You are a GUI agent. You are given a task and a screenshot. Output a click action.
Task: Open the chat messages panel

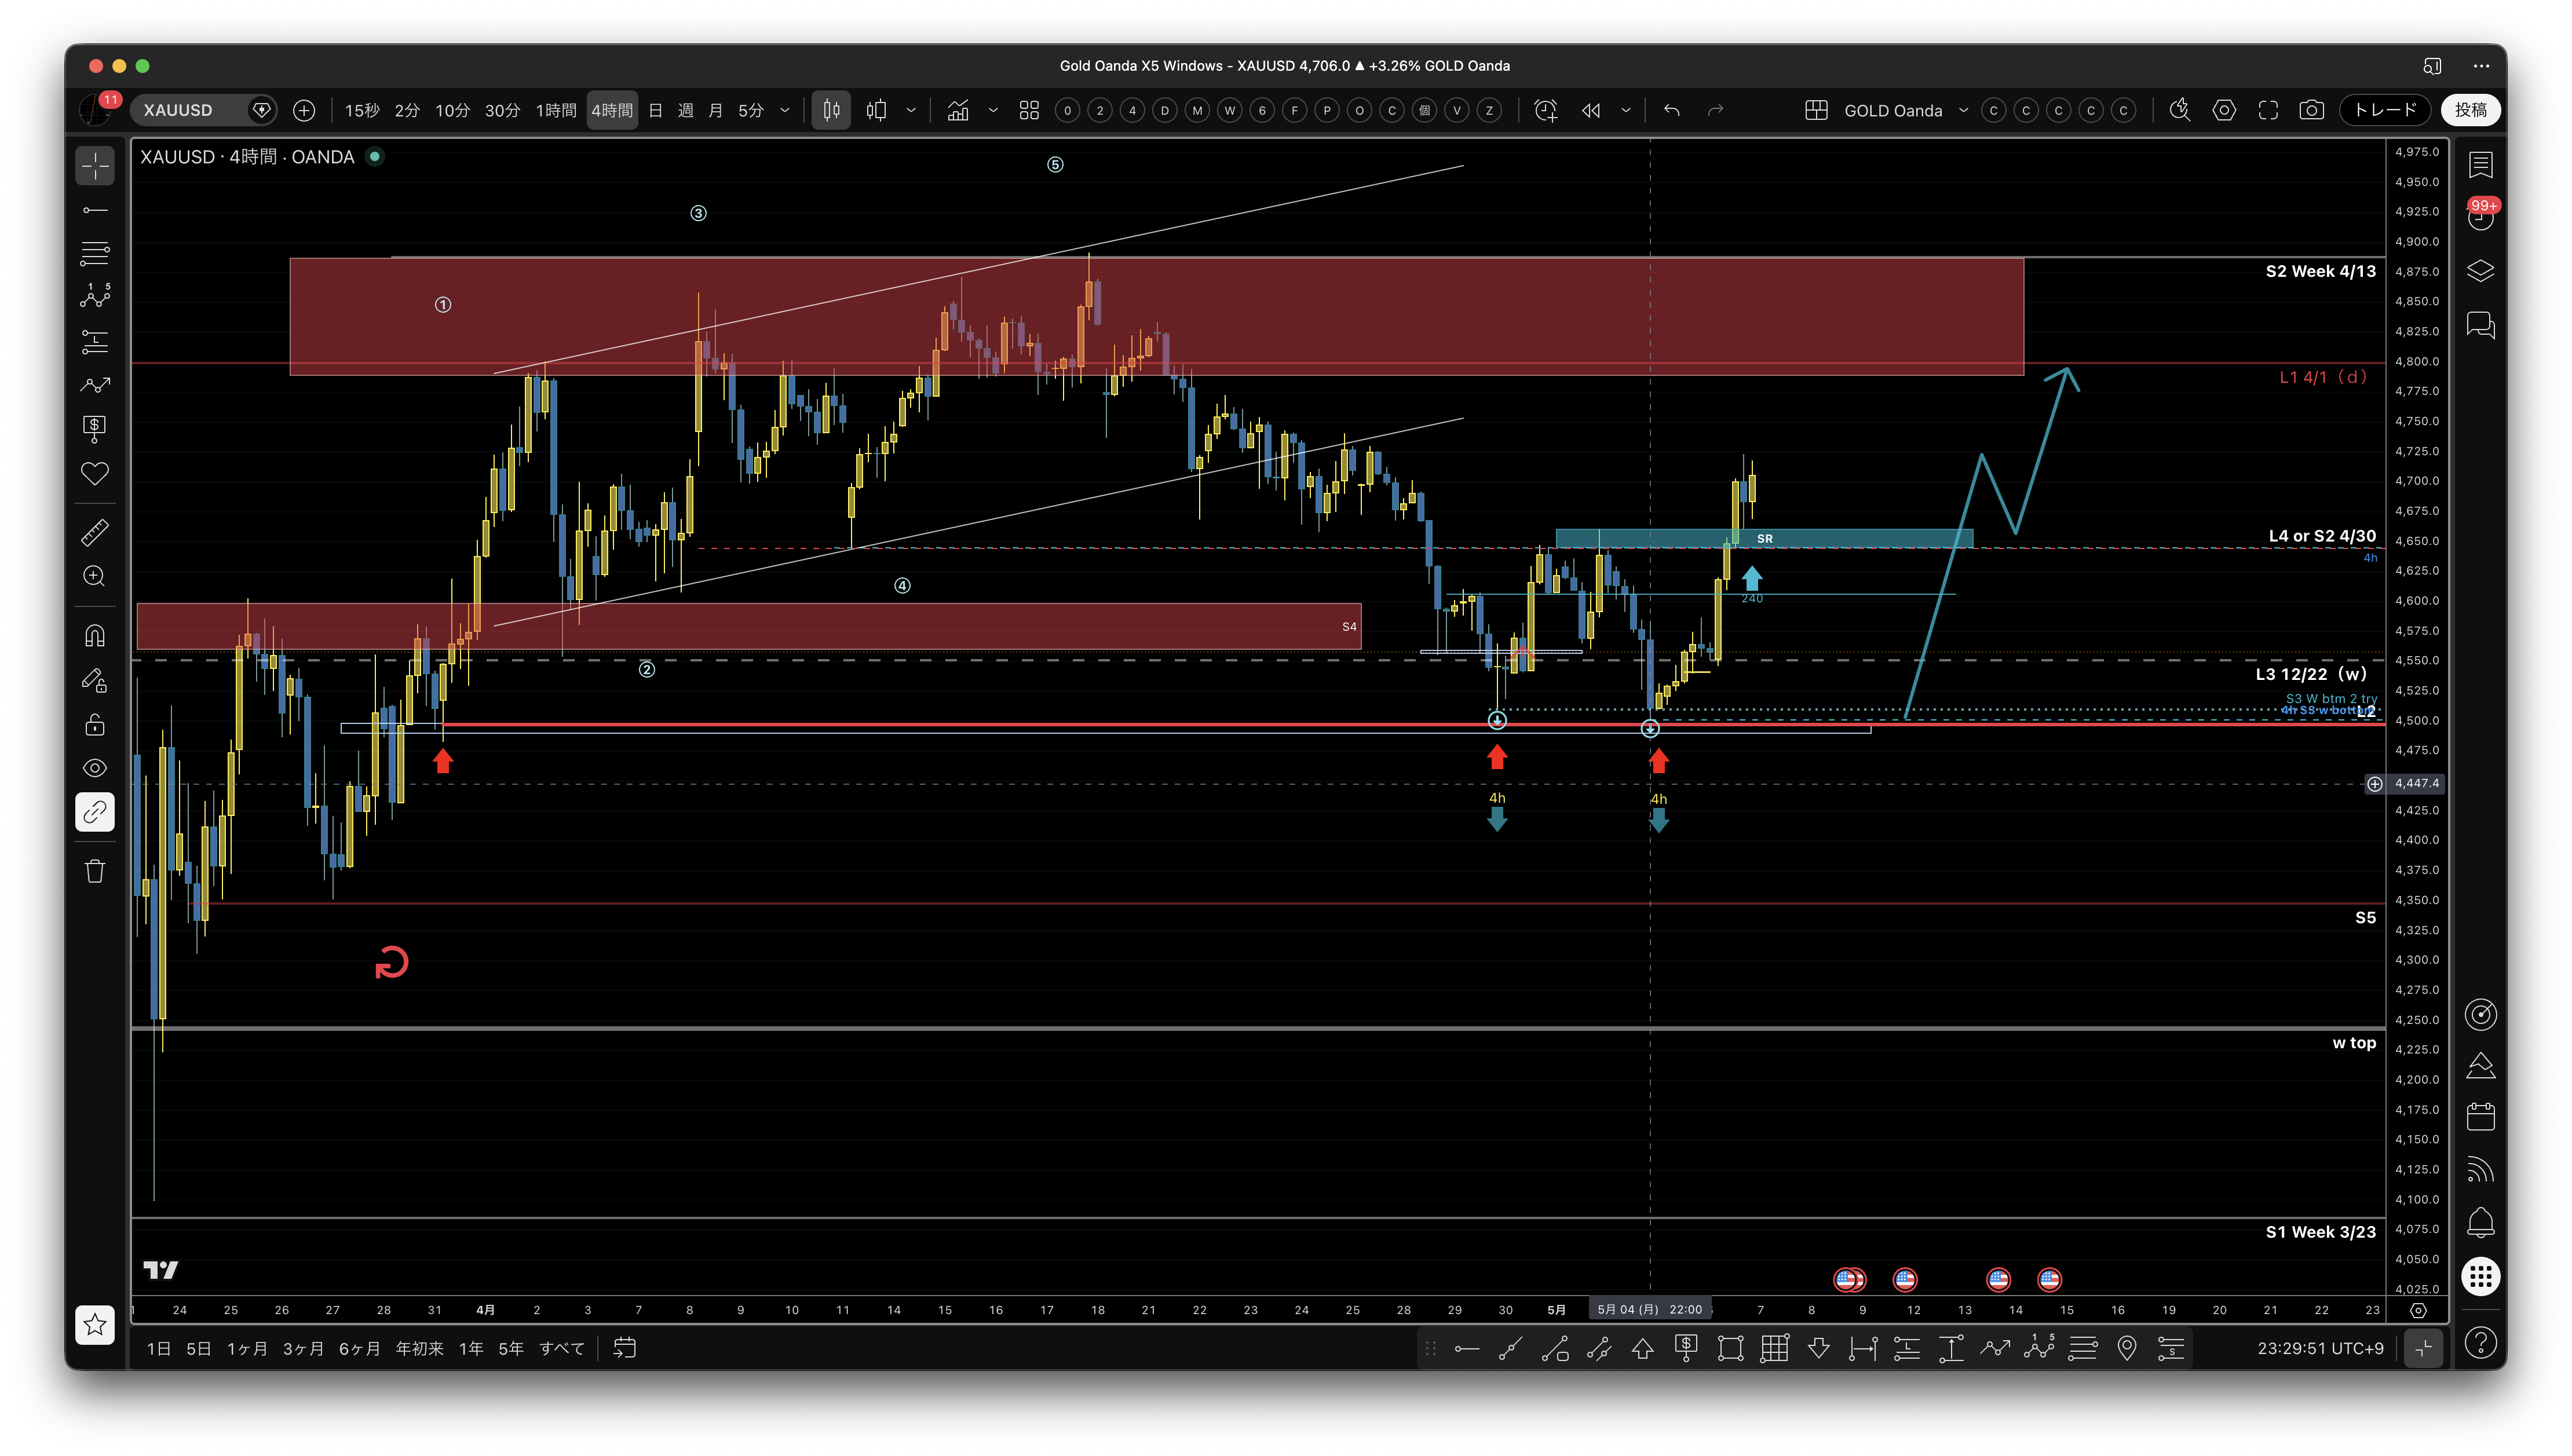tap(2481, 325)
